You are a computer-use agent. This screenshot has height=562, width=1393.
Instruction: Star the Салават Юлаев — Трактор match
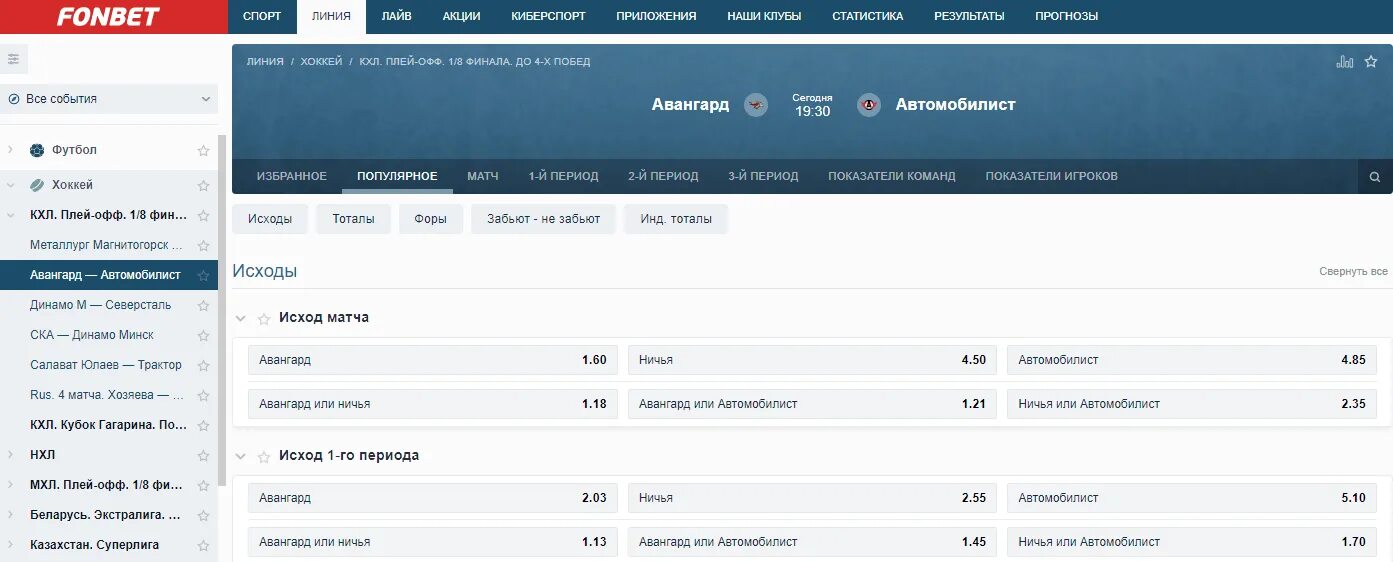tap(204, 365)
